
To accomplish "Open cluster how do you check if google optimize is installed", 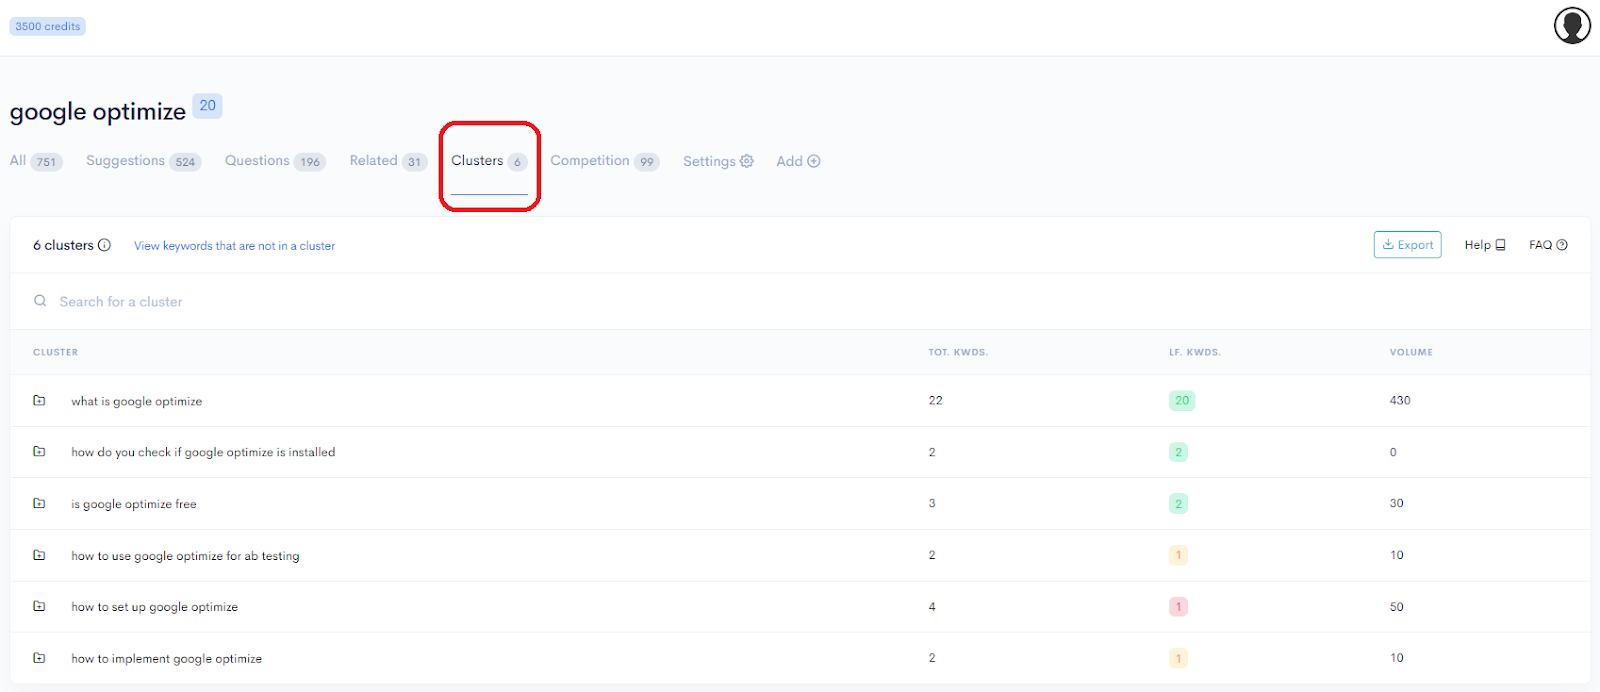I will 203,452.
